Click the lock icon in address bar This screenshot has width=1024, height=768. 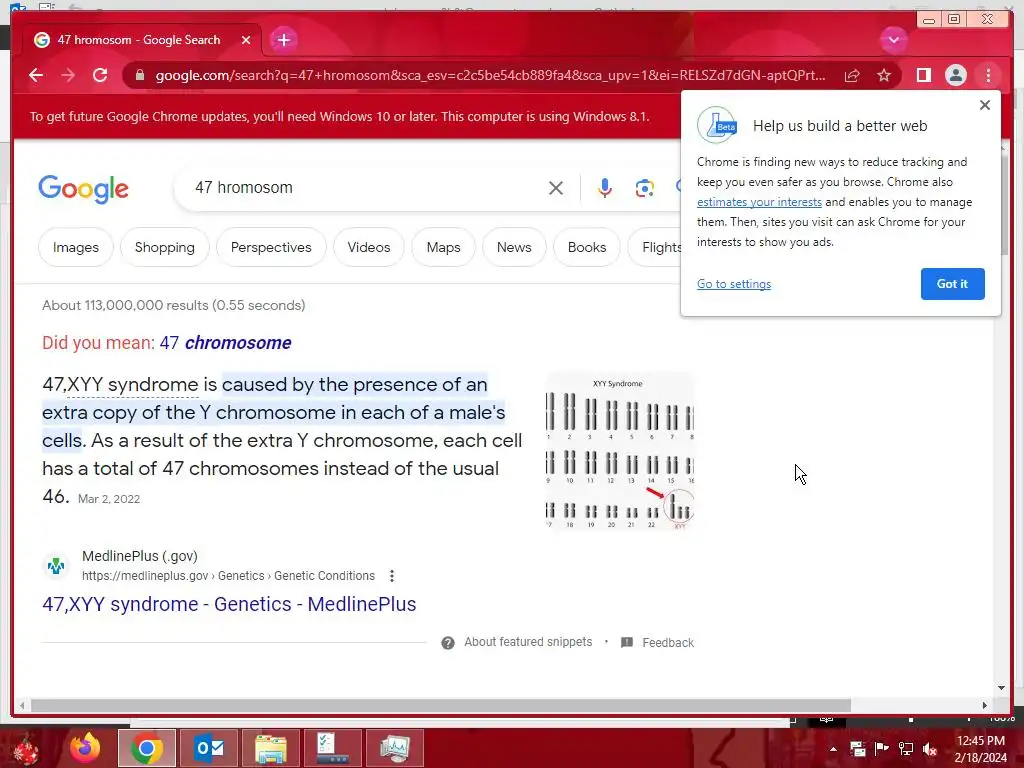tap(139, 76)
